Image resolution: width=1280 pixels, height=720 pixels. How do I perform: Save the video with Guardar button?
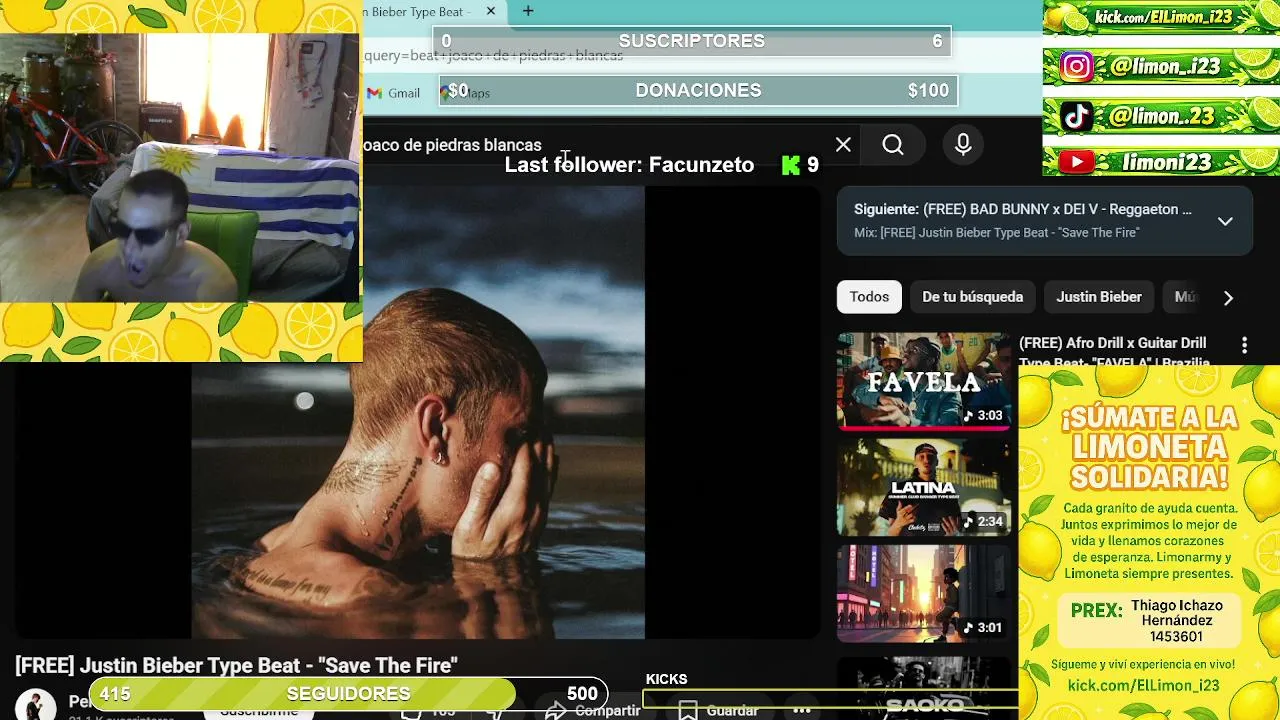pos(718,711)
